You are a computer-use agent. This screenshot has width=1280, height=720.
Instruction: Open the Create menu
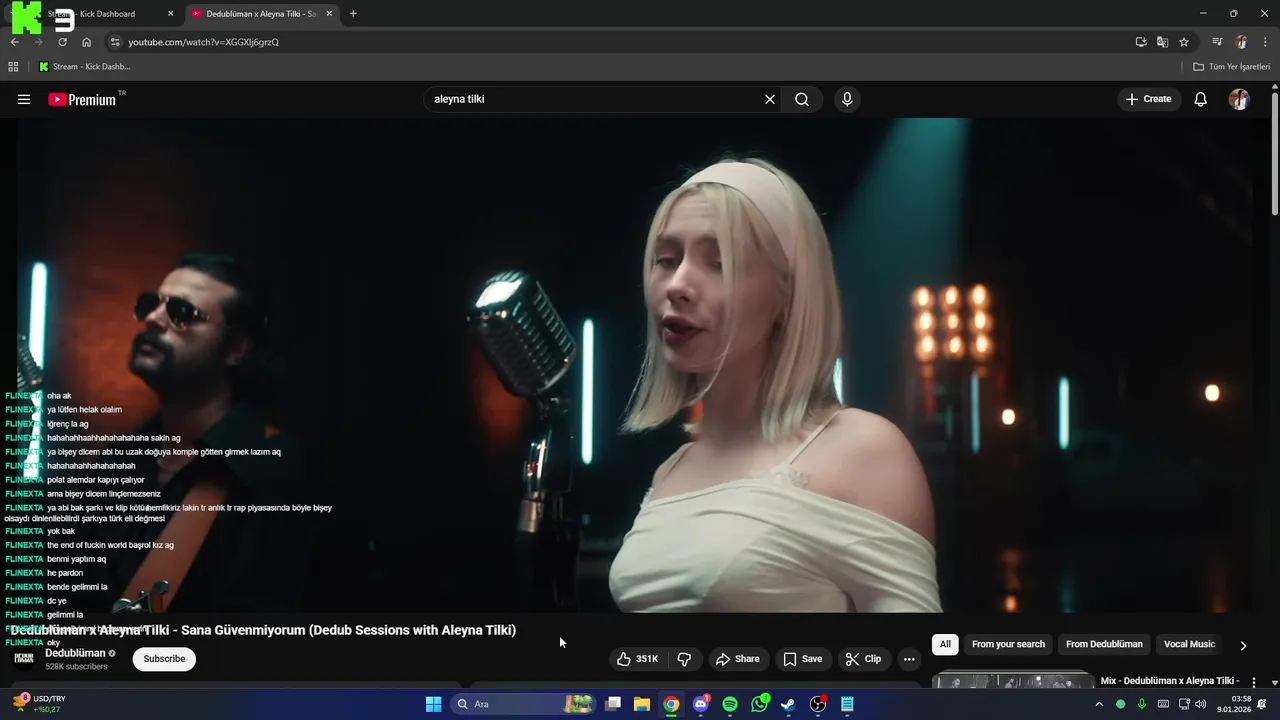pos(1148,99)
